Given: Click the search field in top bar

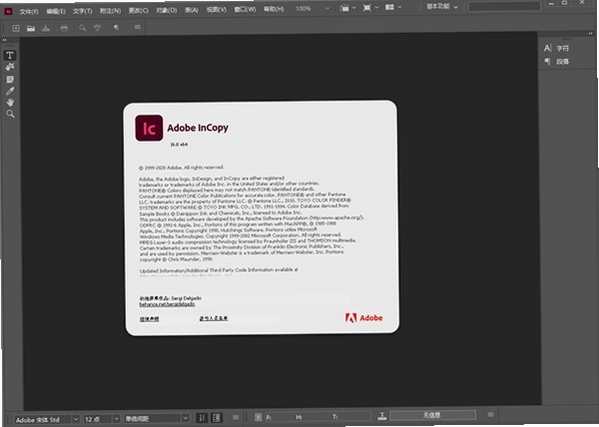Looking at the screenshot, I should pyautogui.click(x=504, y=6).
